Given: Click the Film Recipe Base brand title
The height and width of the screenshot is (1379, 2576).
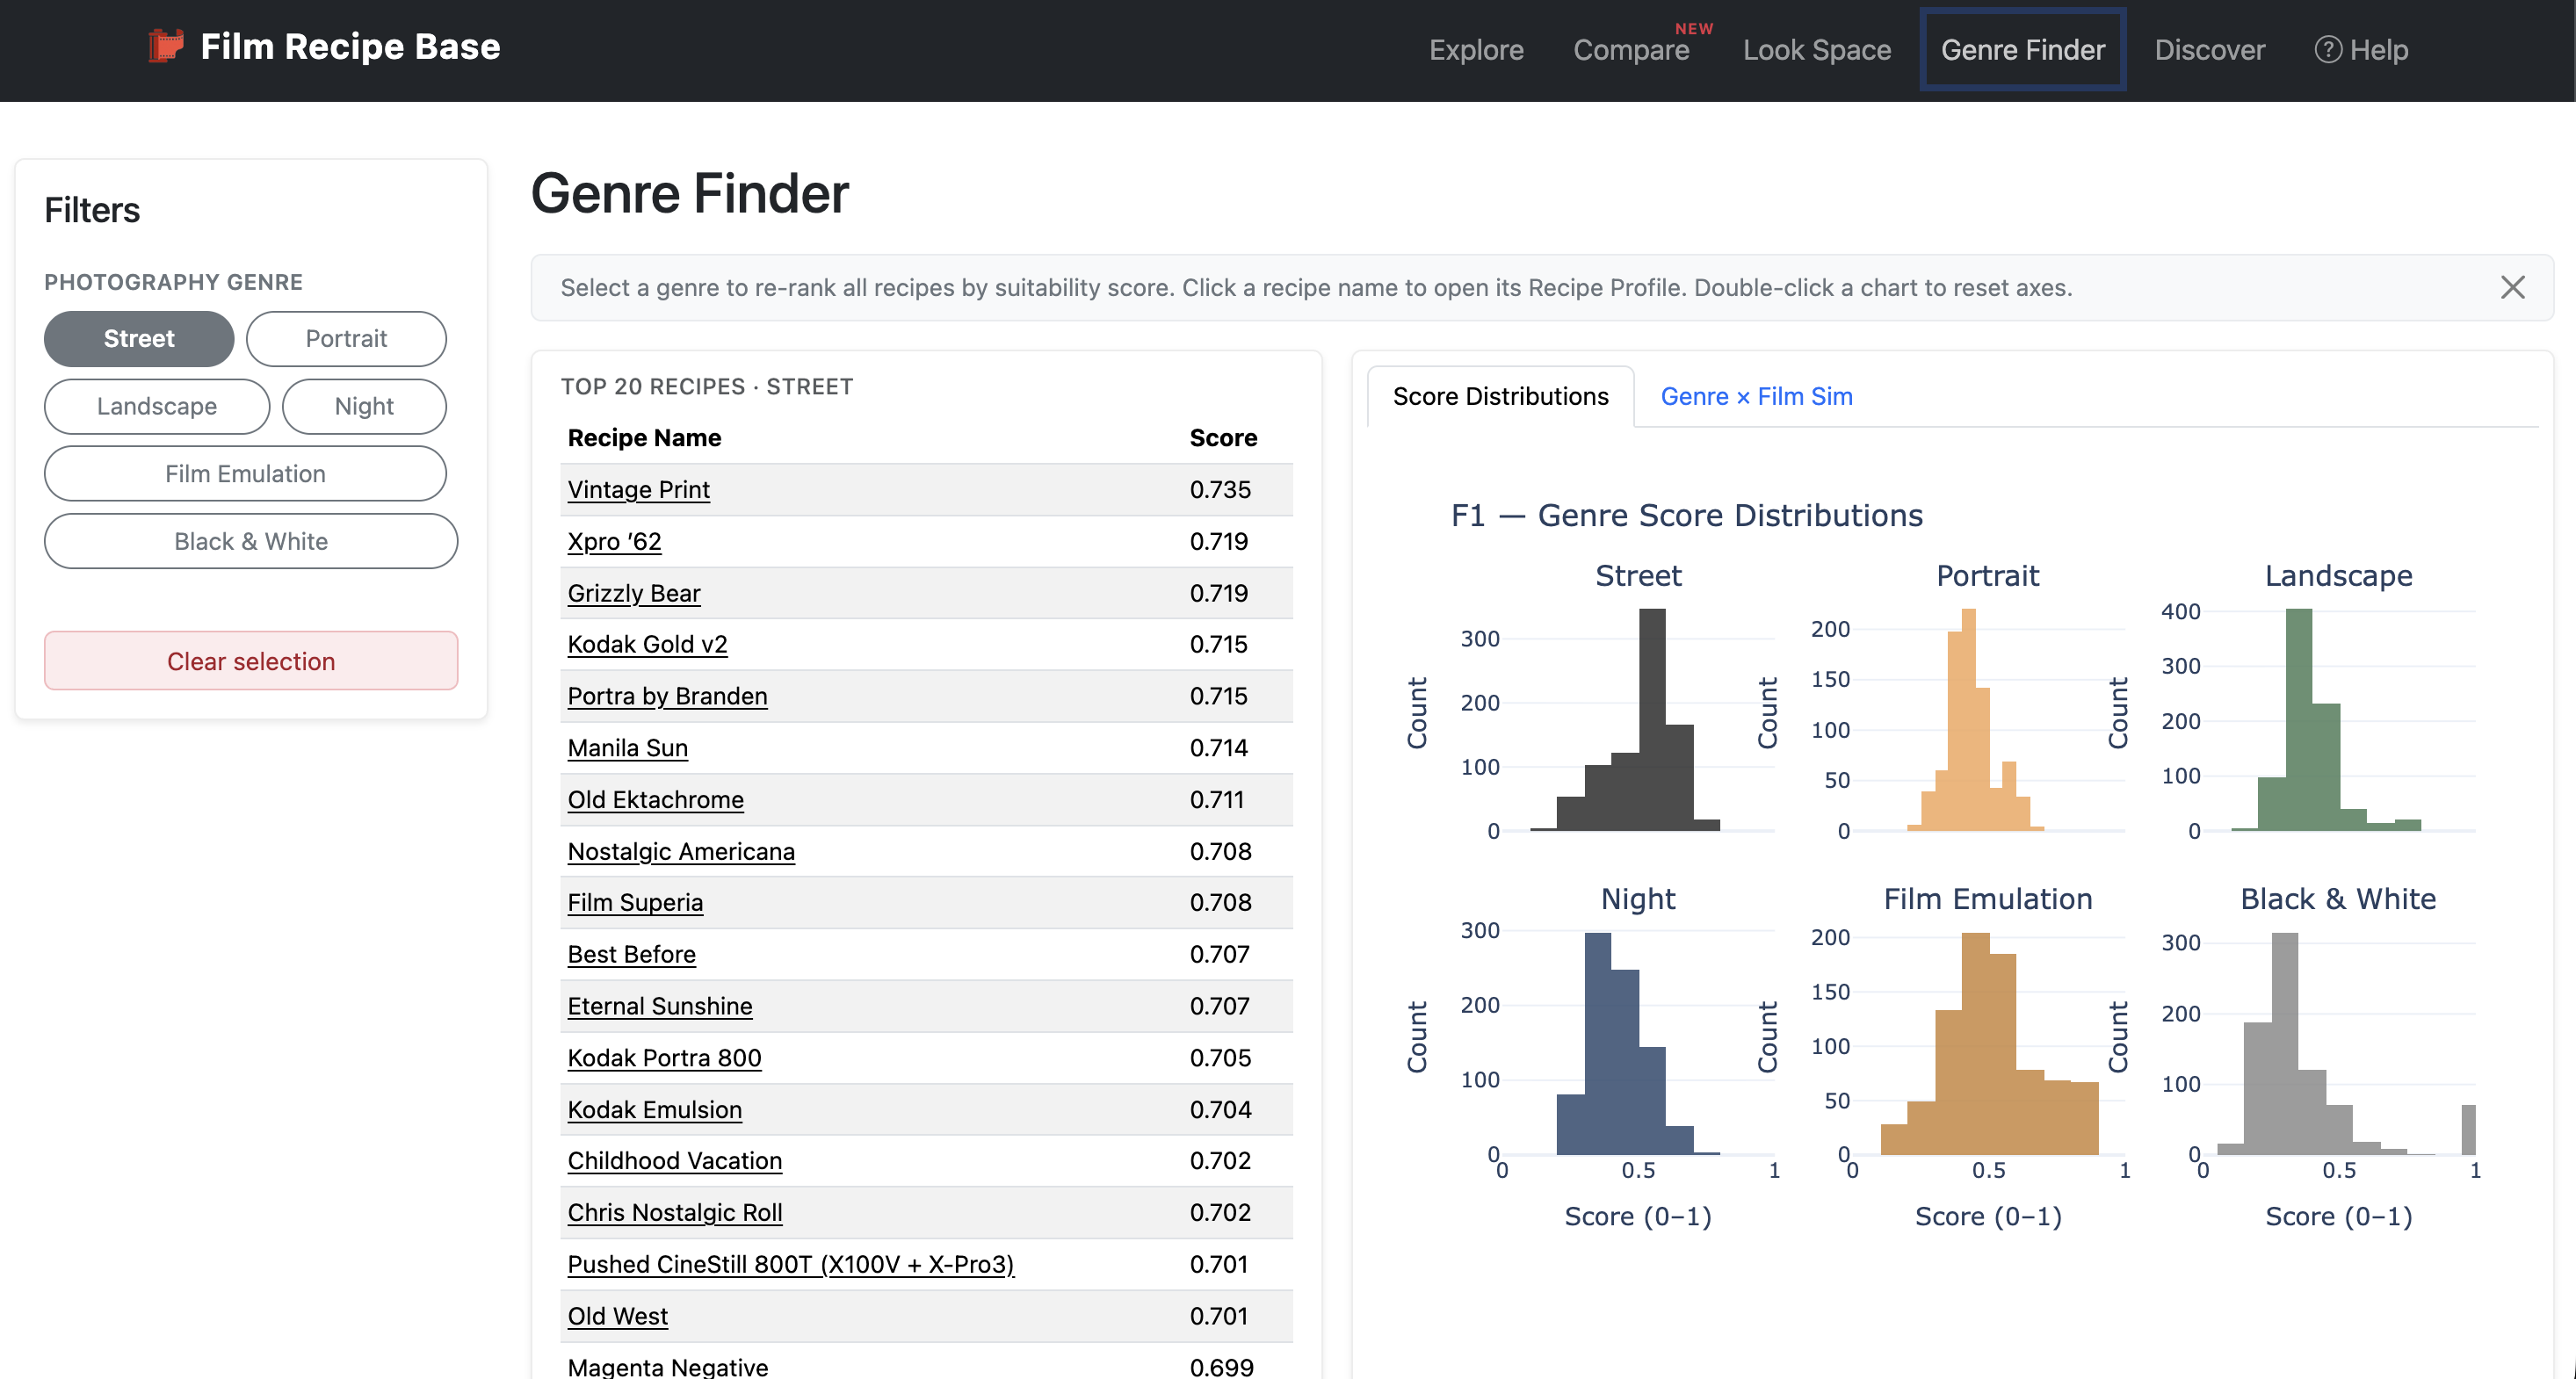Looking at the screenshot, I should [x=350, y=47].
